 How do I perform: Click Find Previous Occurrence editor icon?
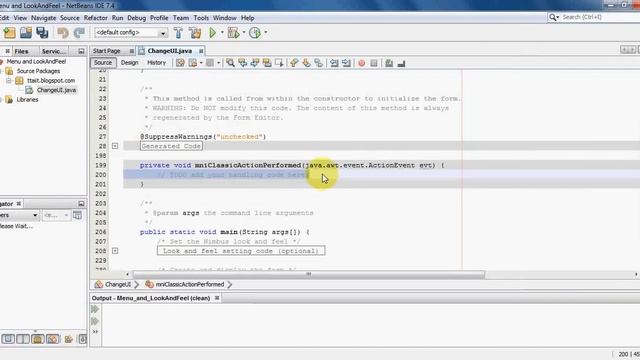pos(242,63)
